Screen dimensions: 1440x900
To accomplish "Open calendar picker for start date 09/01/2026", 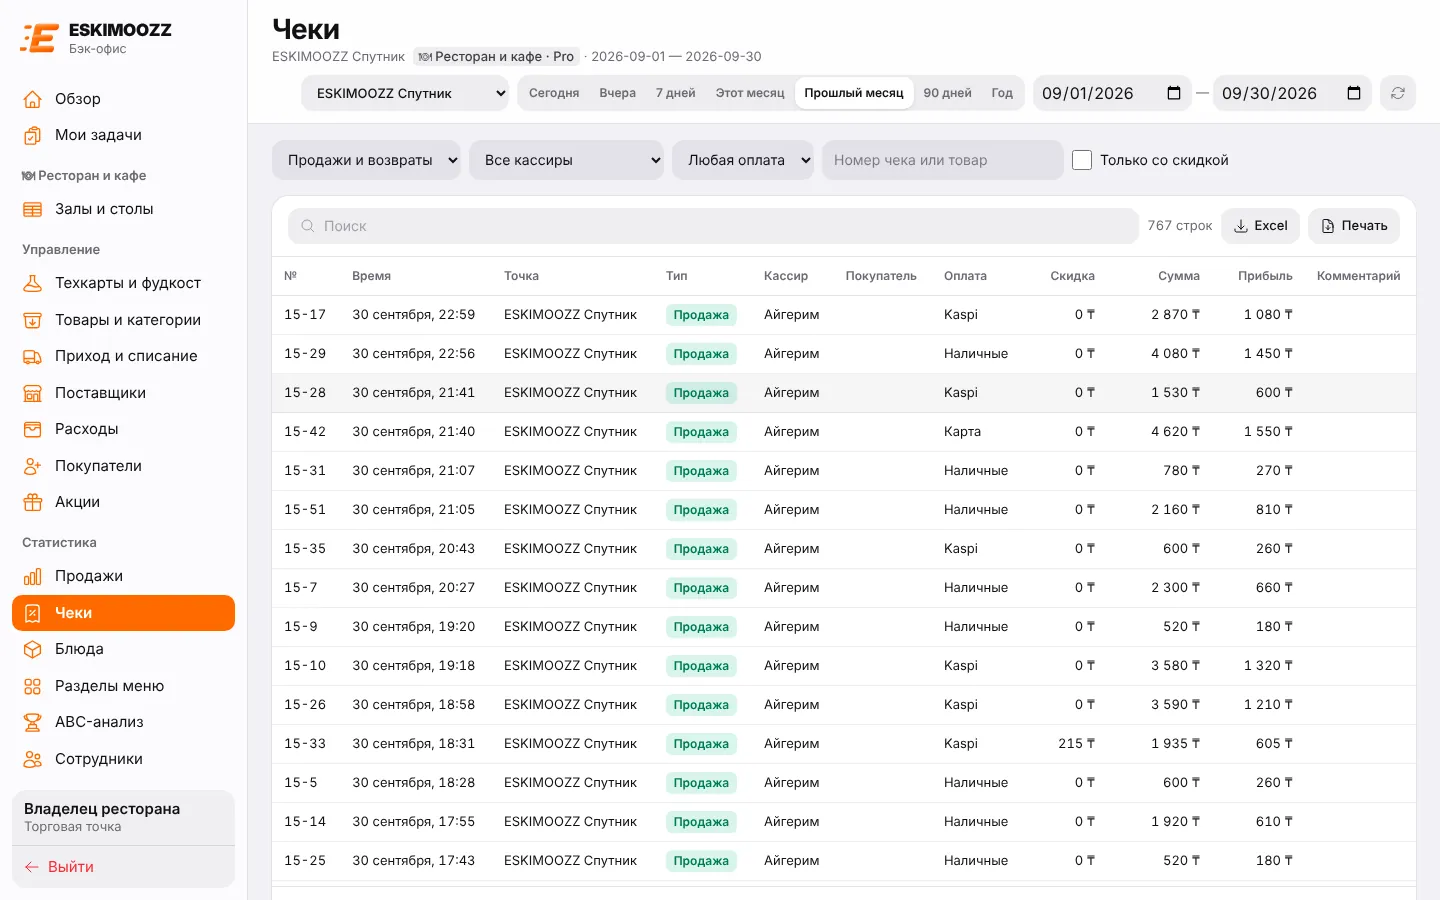I will [x=1174, y=93].
